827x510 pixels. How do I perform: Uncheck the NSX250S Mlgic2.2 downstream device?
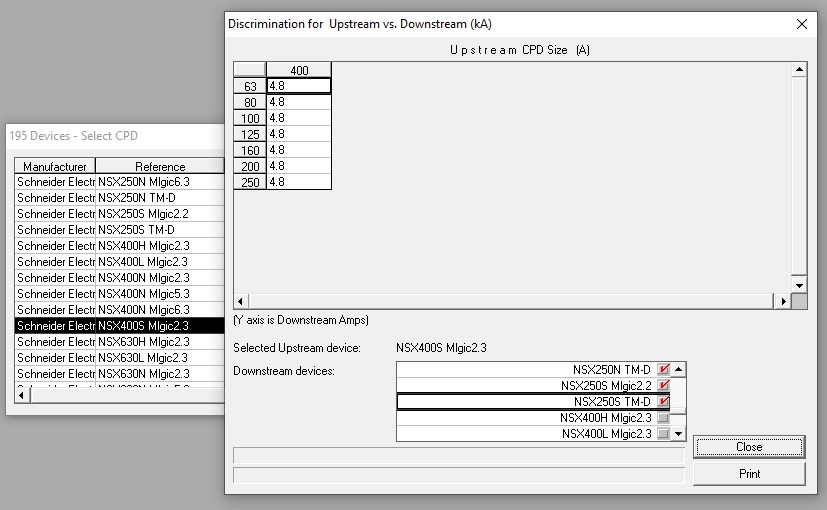click(663, 385)
